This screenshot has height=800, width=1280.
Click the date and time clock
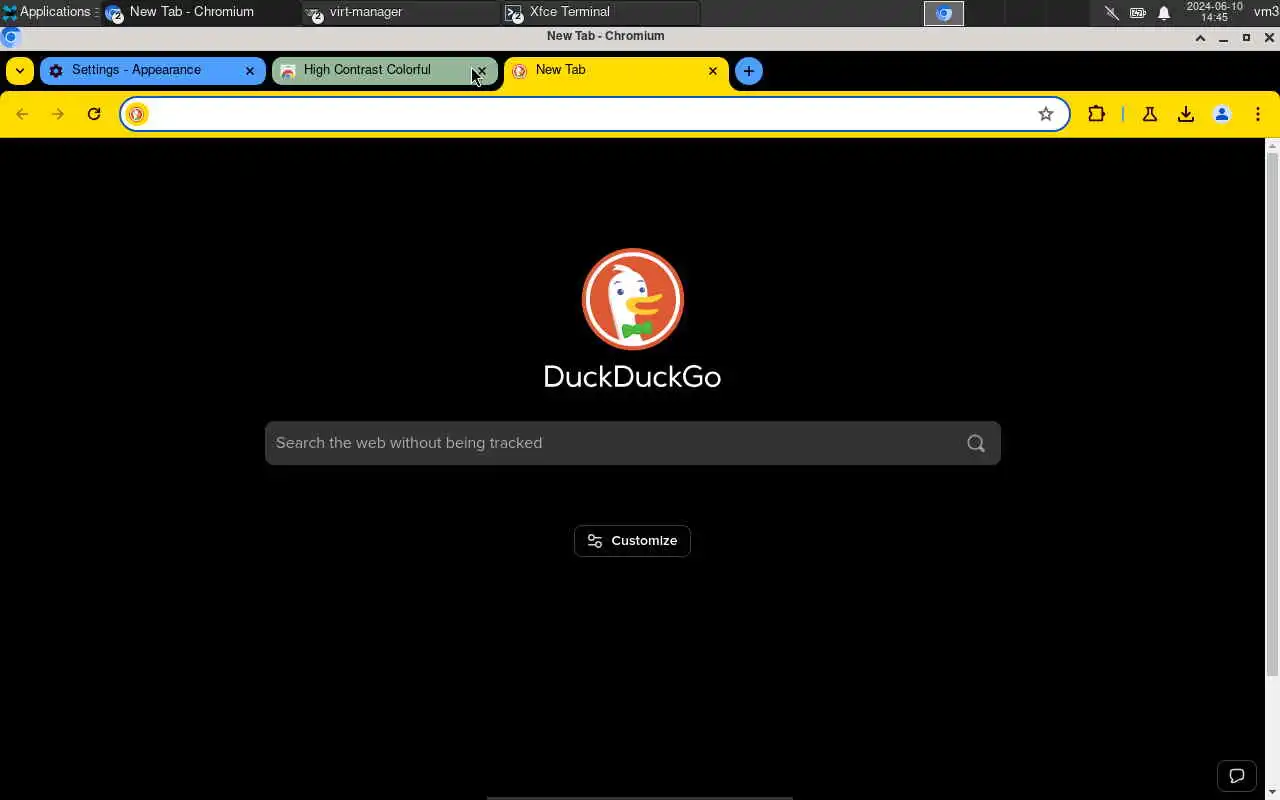tap(1214, 12)
